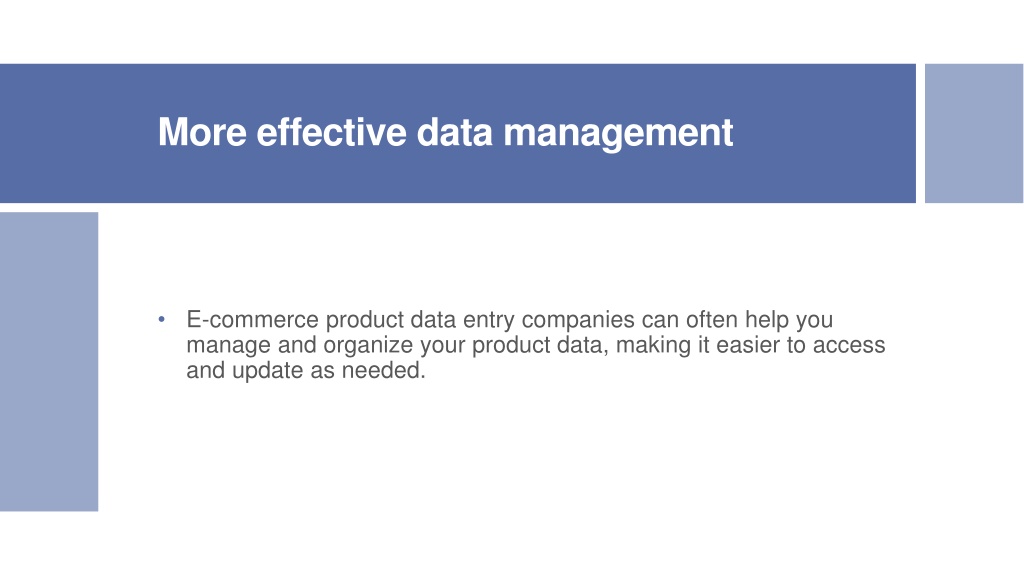Select the words "help you" in first line
Viewport: 1024px width, 576px height.
coord(789,321)
